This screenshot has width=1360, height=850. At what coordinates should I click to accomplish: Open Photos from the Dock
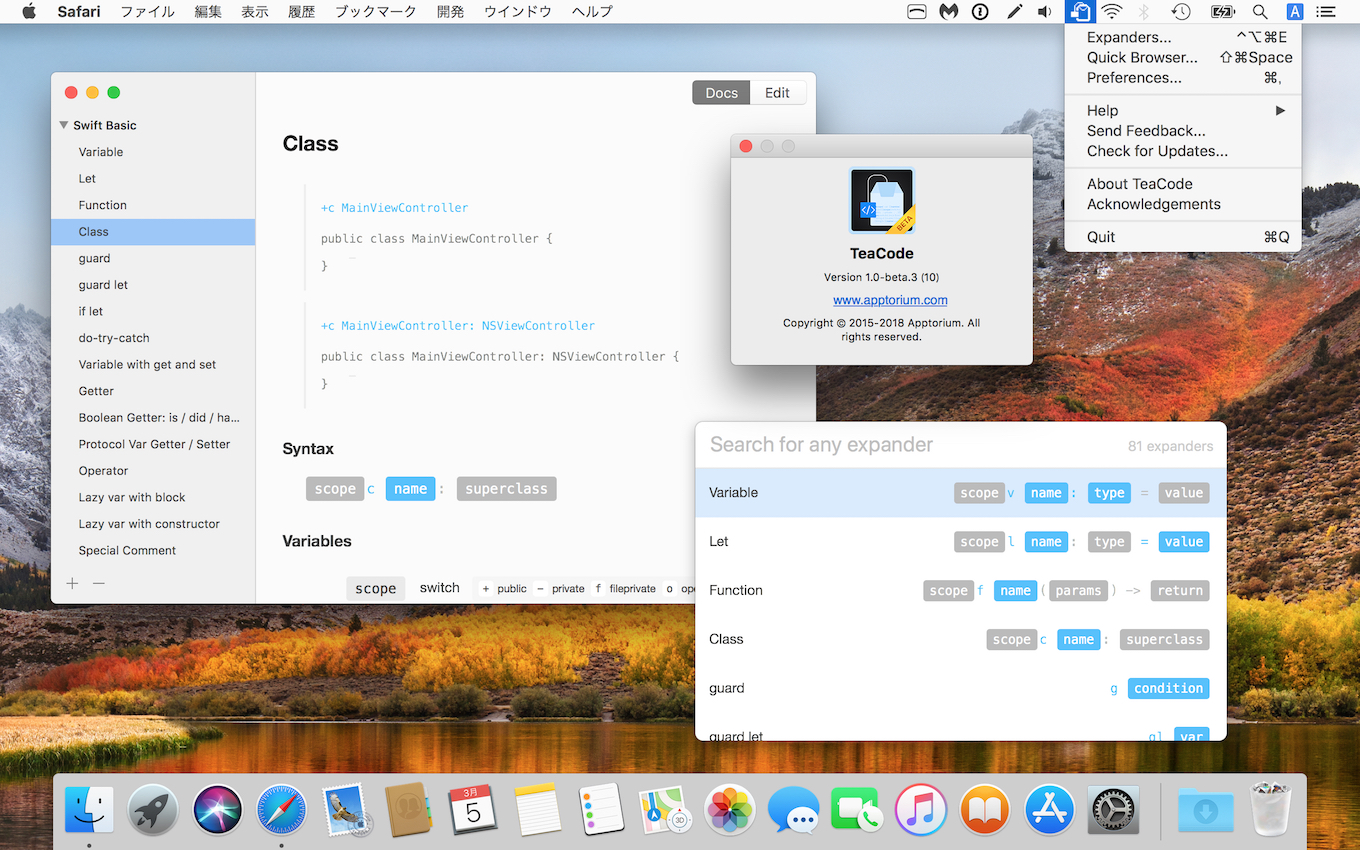729,809
